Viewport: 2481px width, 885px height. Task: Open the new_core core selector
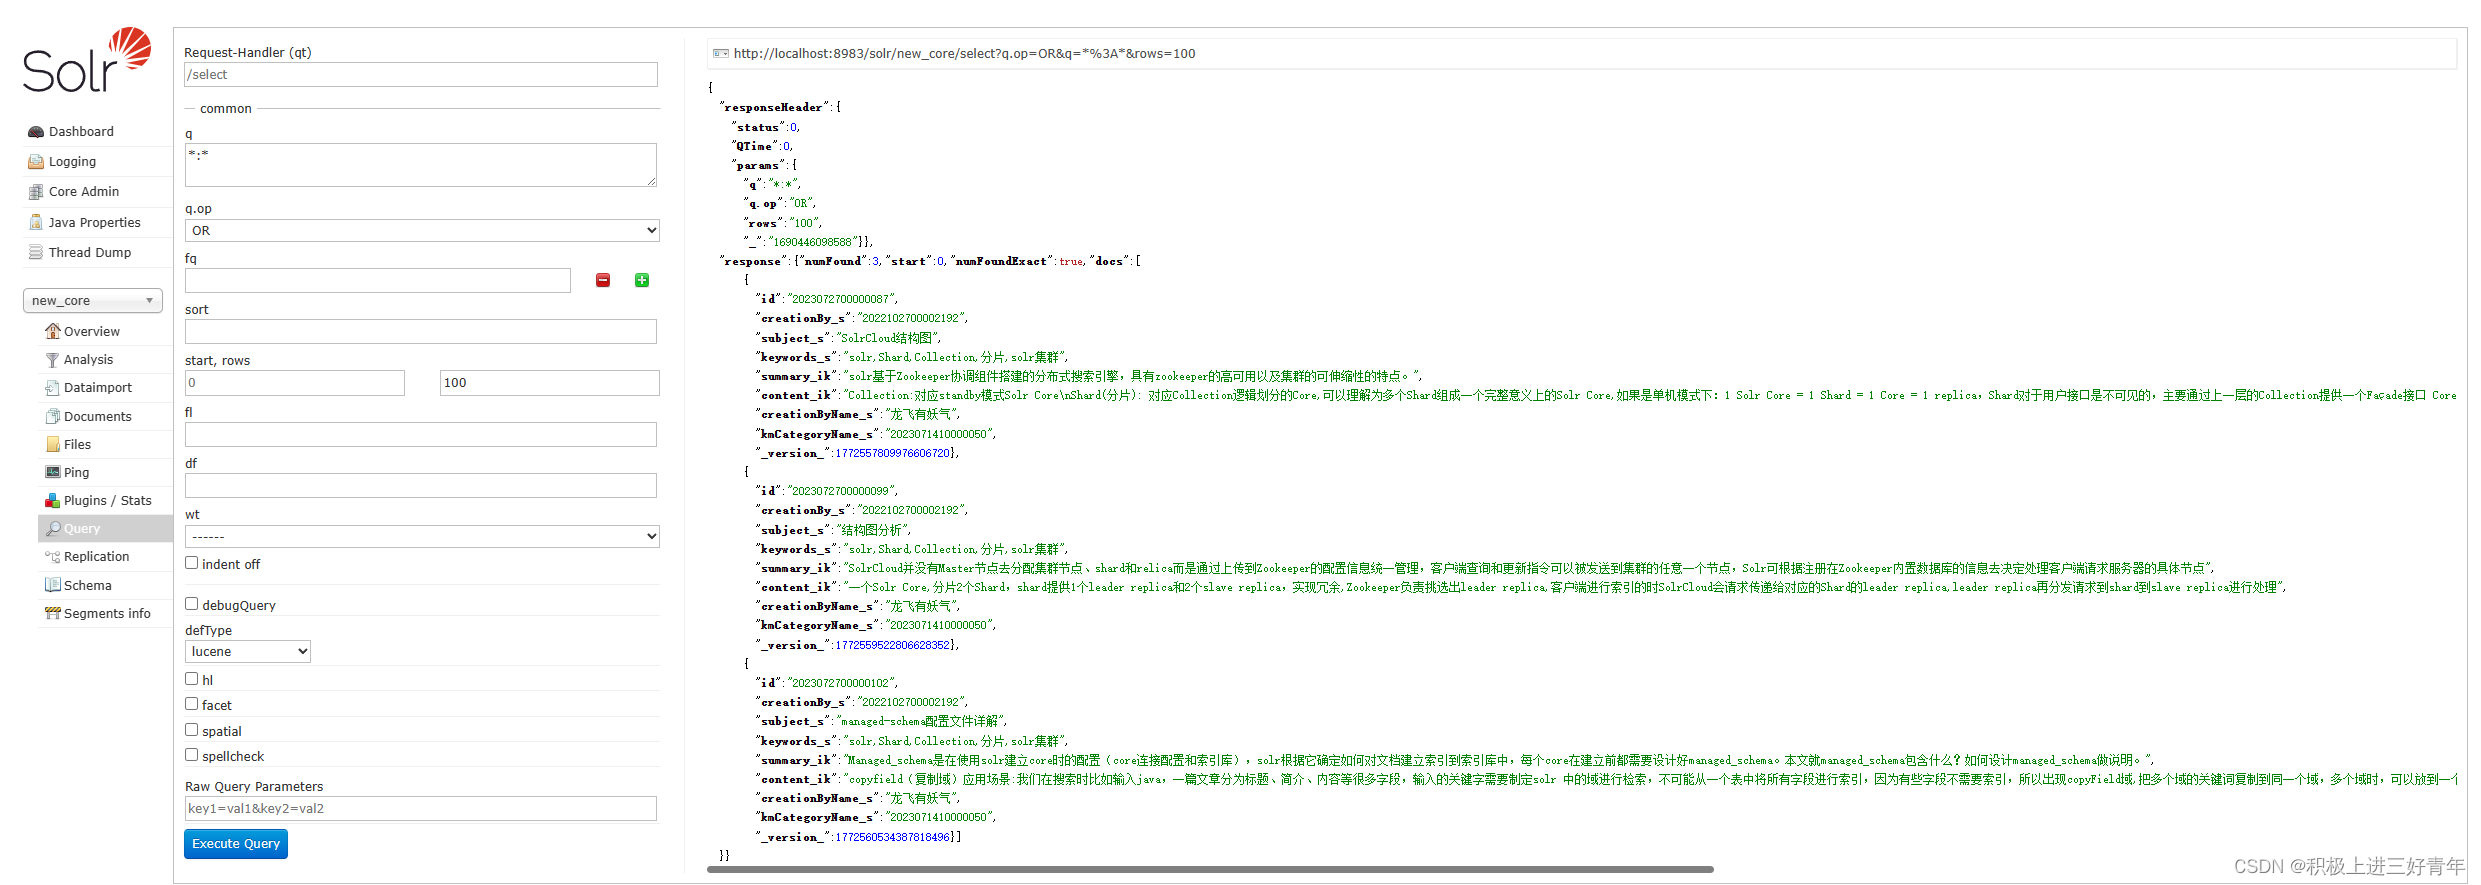coord(93,301)
